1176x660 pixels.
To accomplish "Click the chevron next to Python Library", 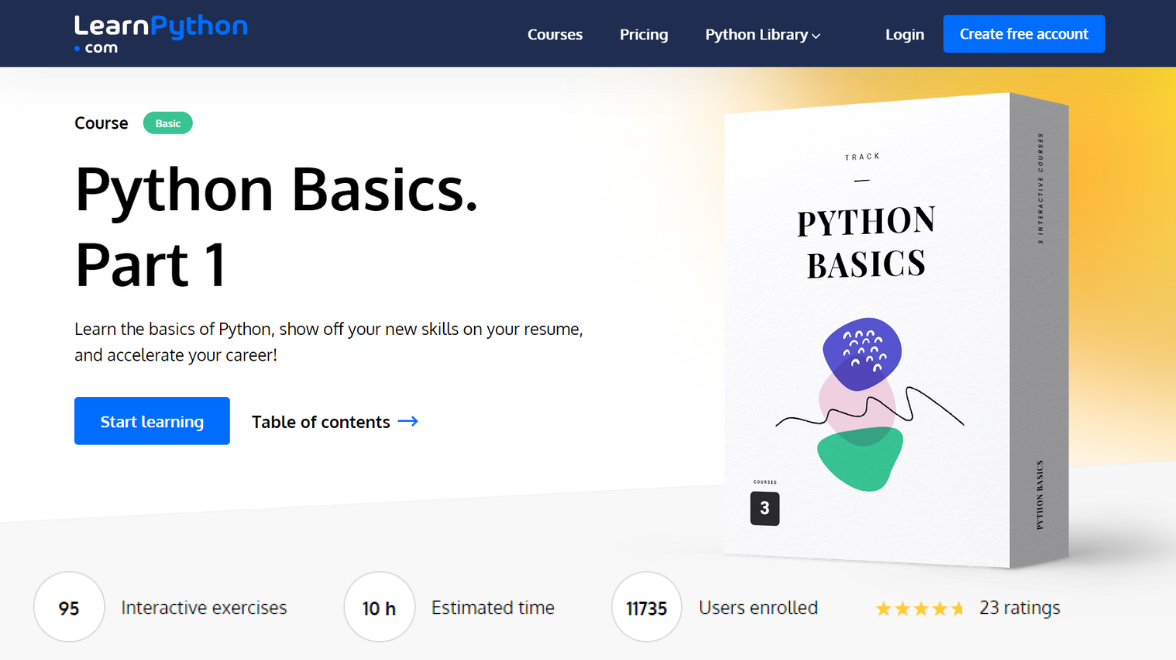I will tap(816, 36).
